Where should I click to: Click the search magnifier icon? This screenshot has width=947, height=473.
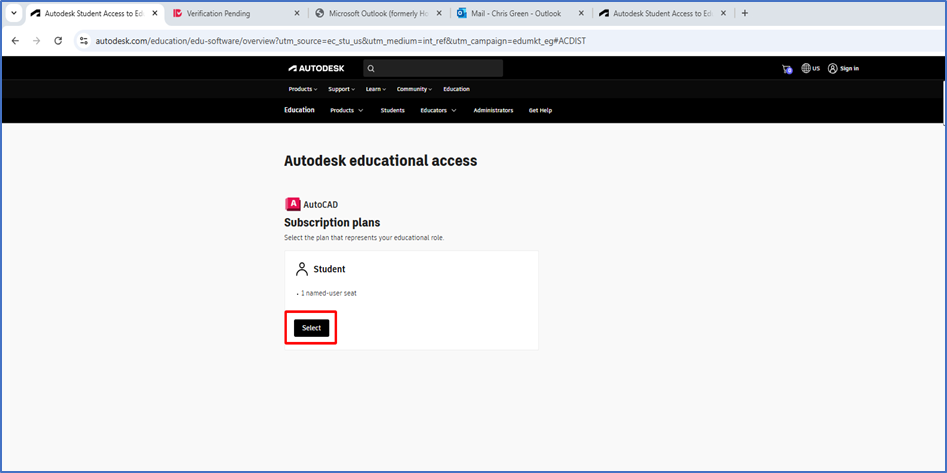(370, 69)
